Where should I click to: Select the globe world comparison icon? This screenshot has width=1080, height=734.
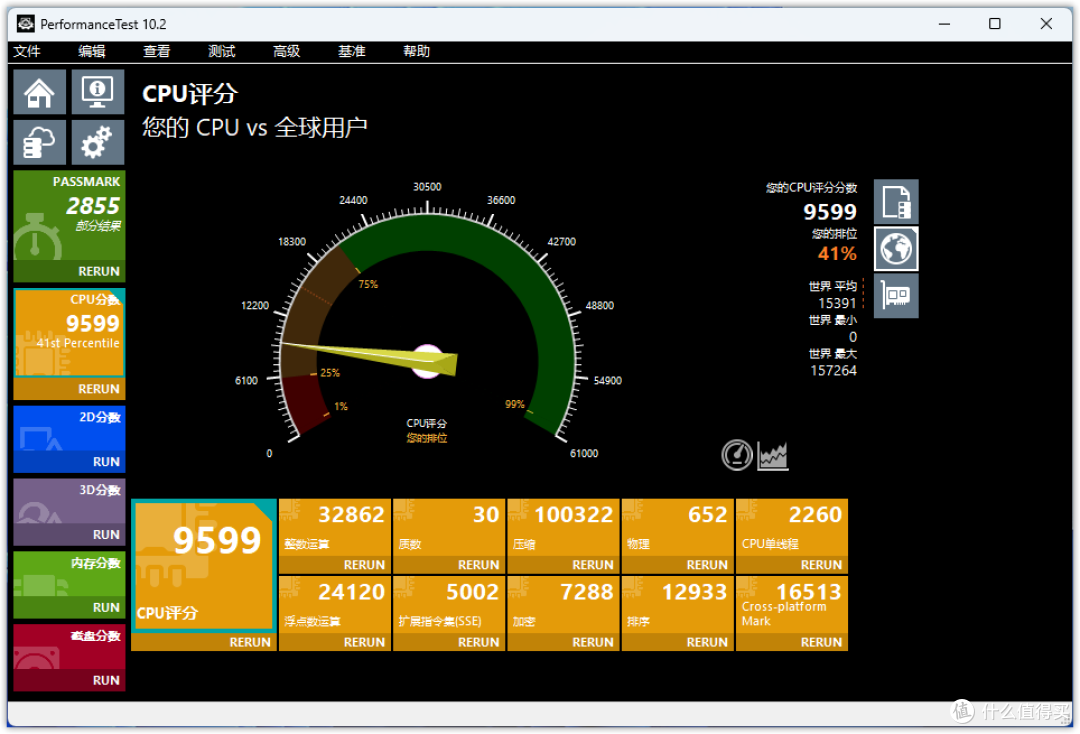click(896, 249)
